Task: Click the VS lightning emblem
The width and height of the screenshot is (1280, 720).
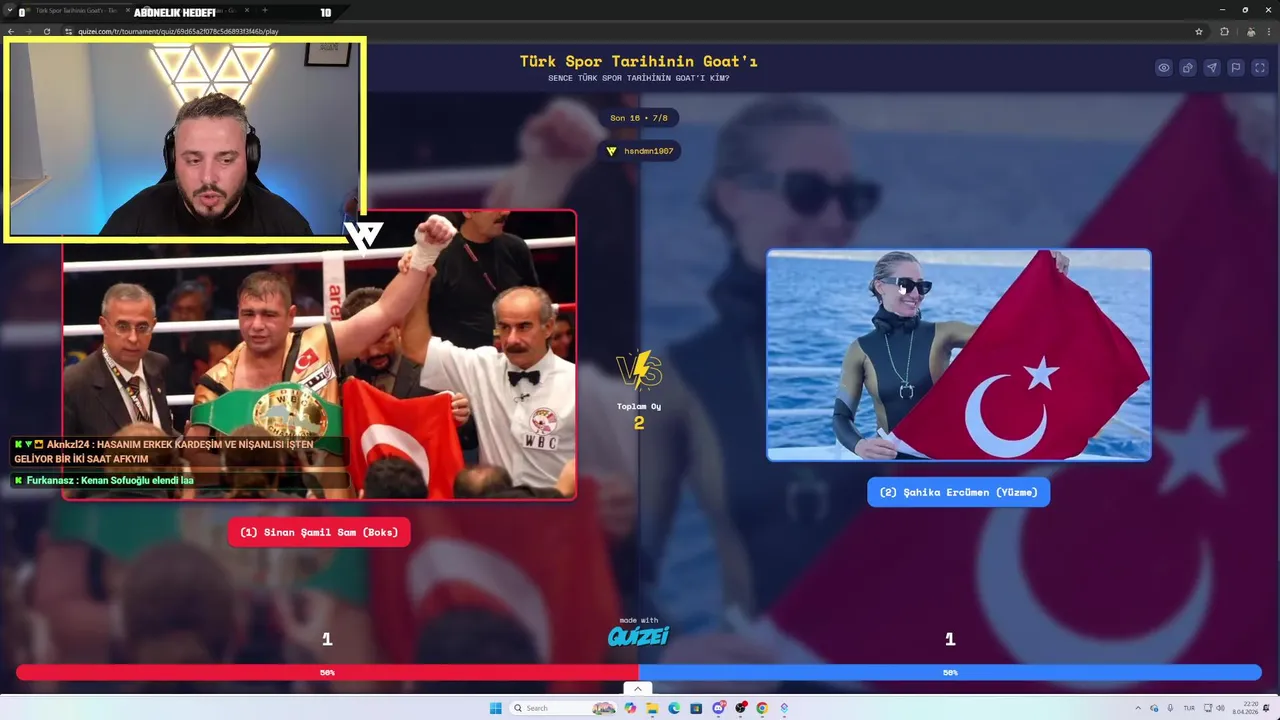Action: click(x=639, y=370)
